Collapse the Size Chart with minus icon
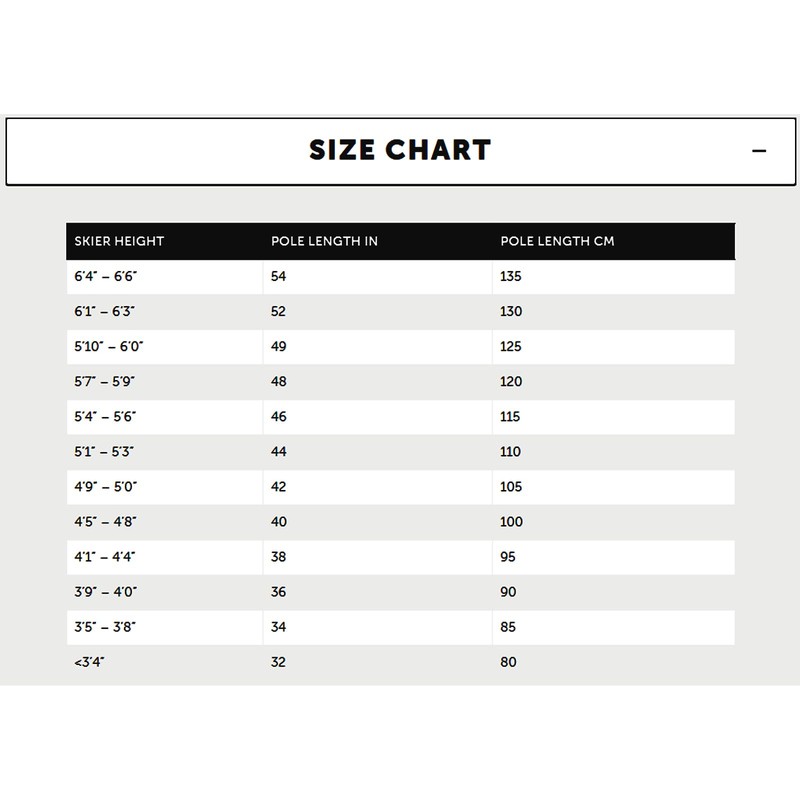Screen dimensions: 800x800 pyautogui.click(x=759, y=151)
